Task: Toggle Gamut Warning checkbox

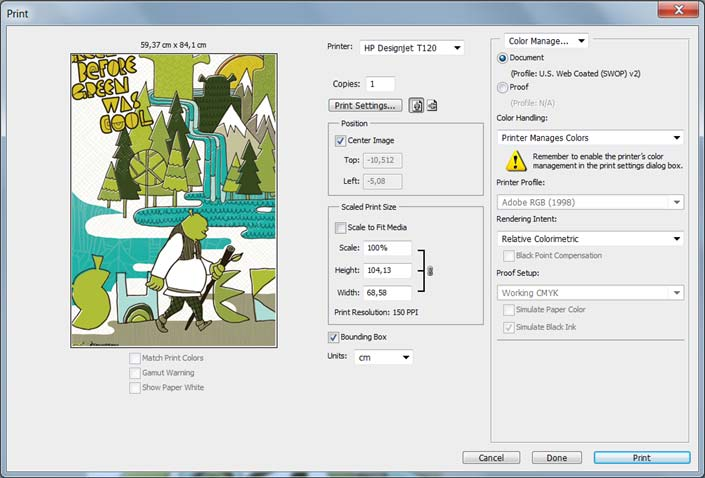Action: point(134,373)
